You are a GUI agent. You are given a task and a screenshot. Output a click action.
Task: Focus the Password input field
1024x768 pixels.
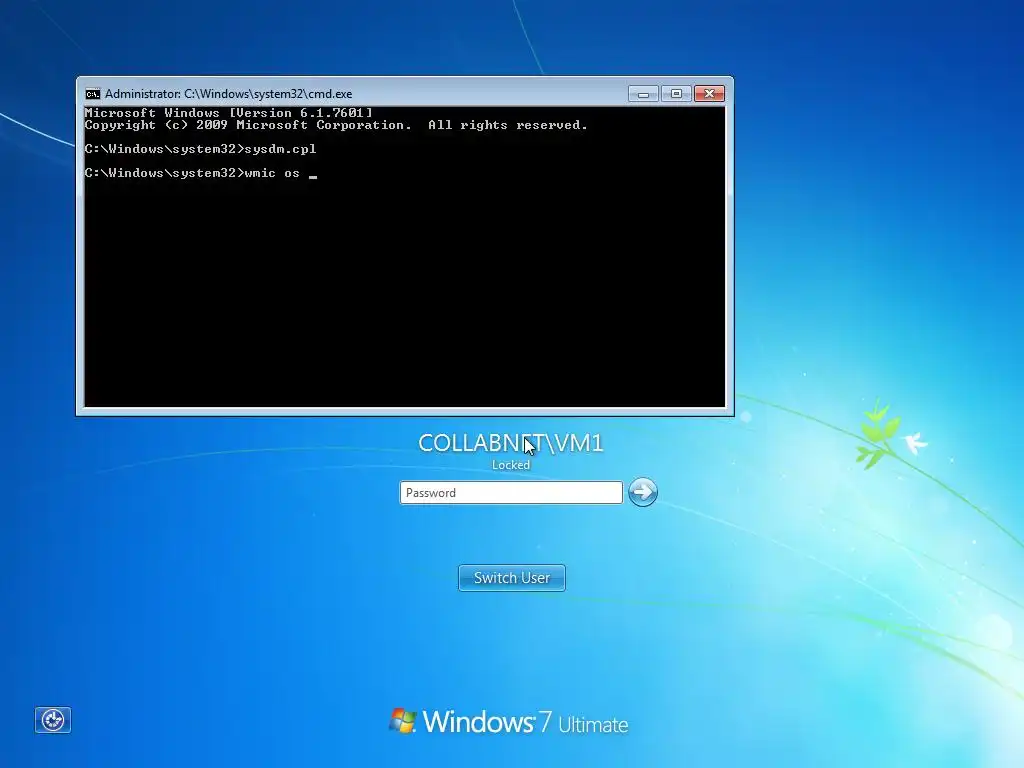pyautogui.click(x=511, y=492)
